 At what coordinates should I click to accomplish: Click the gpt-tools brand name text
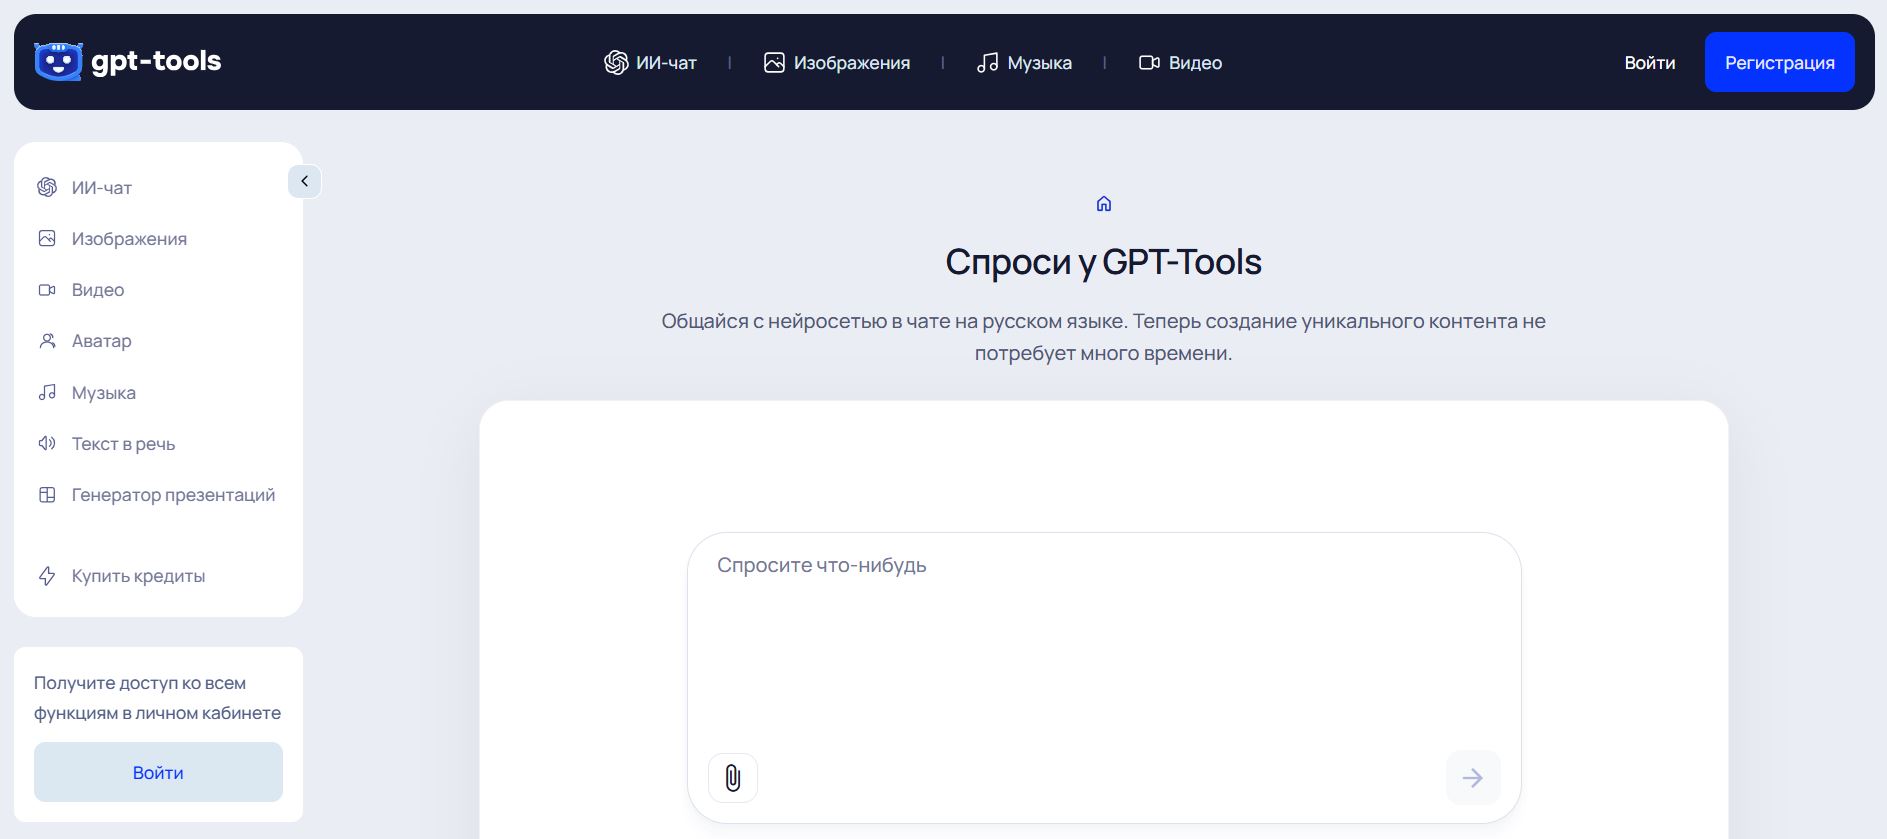tap(156, 61)
